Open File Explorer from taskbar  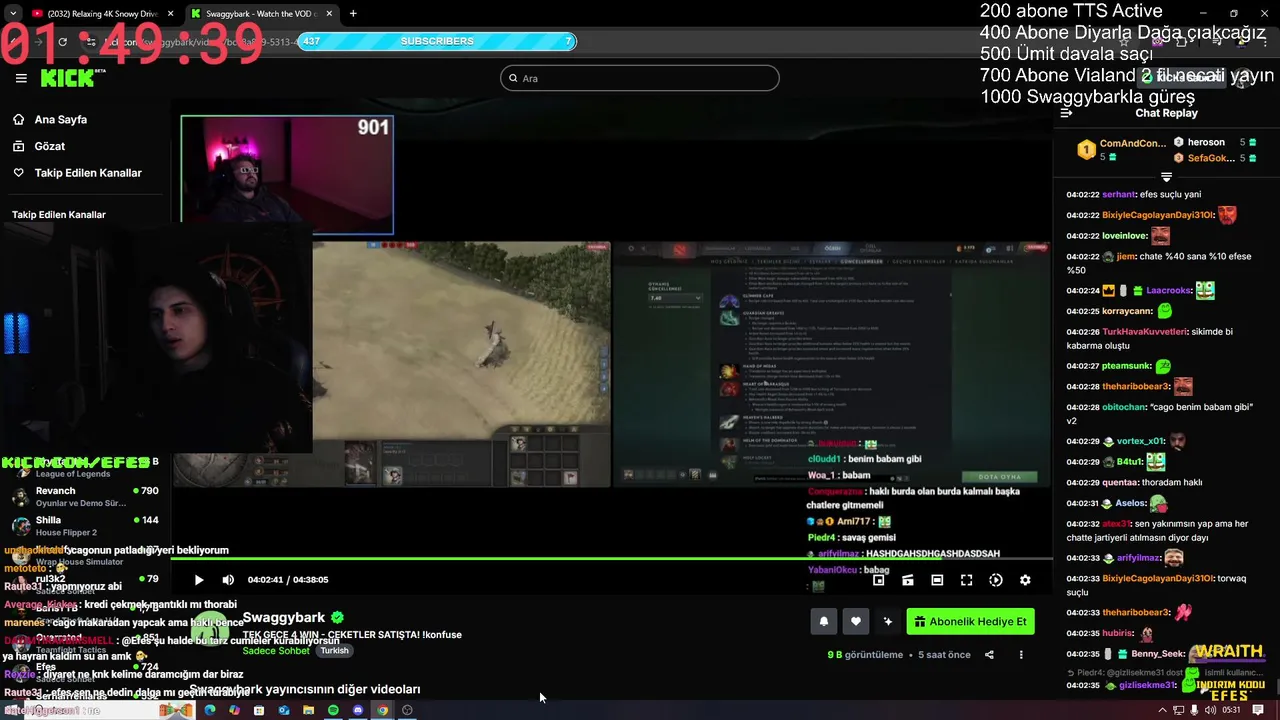tap(308, 710)
